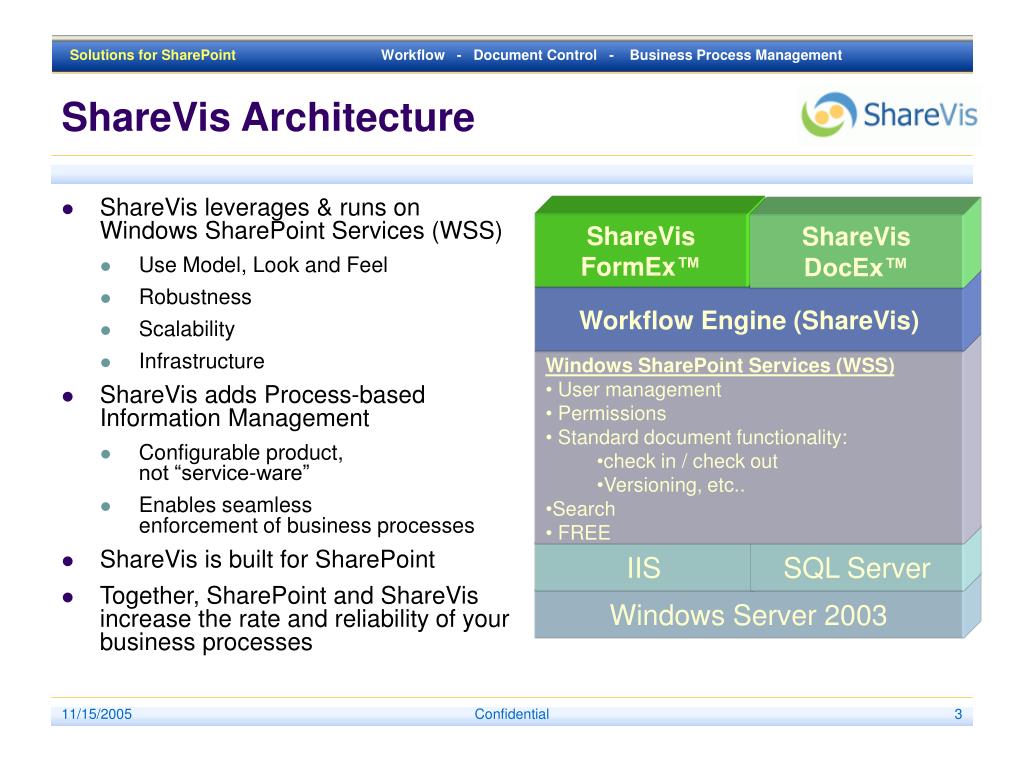Click the Windows Server 2003 block
1024x768 pixels.
tap(748, 615)
